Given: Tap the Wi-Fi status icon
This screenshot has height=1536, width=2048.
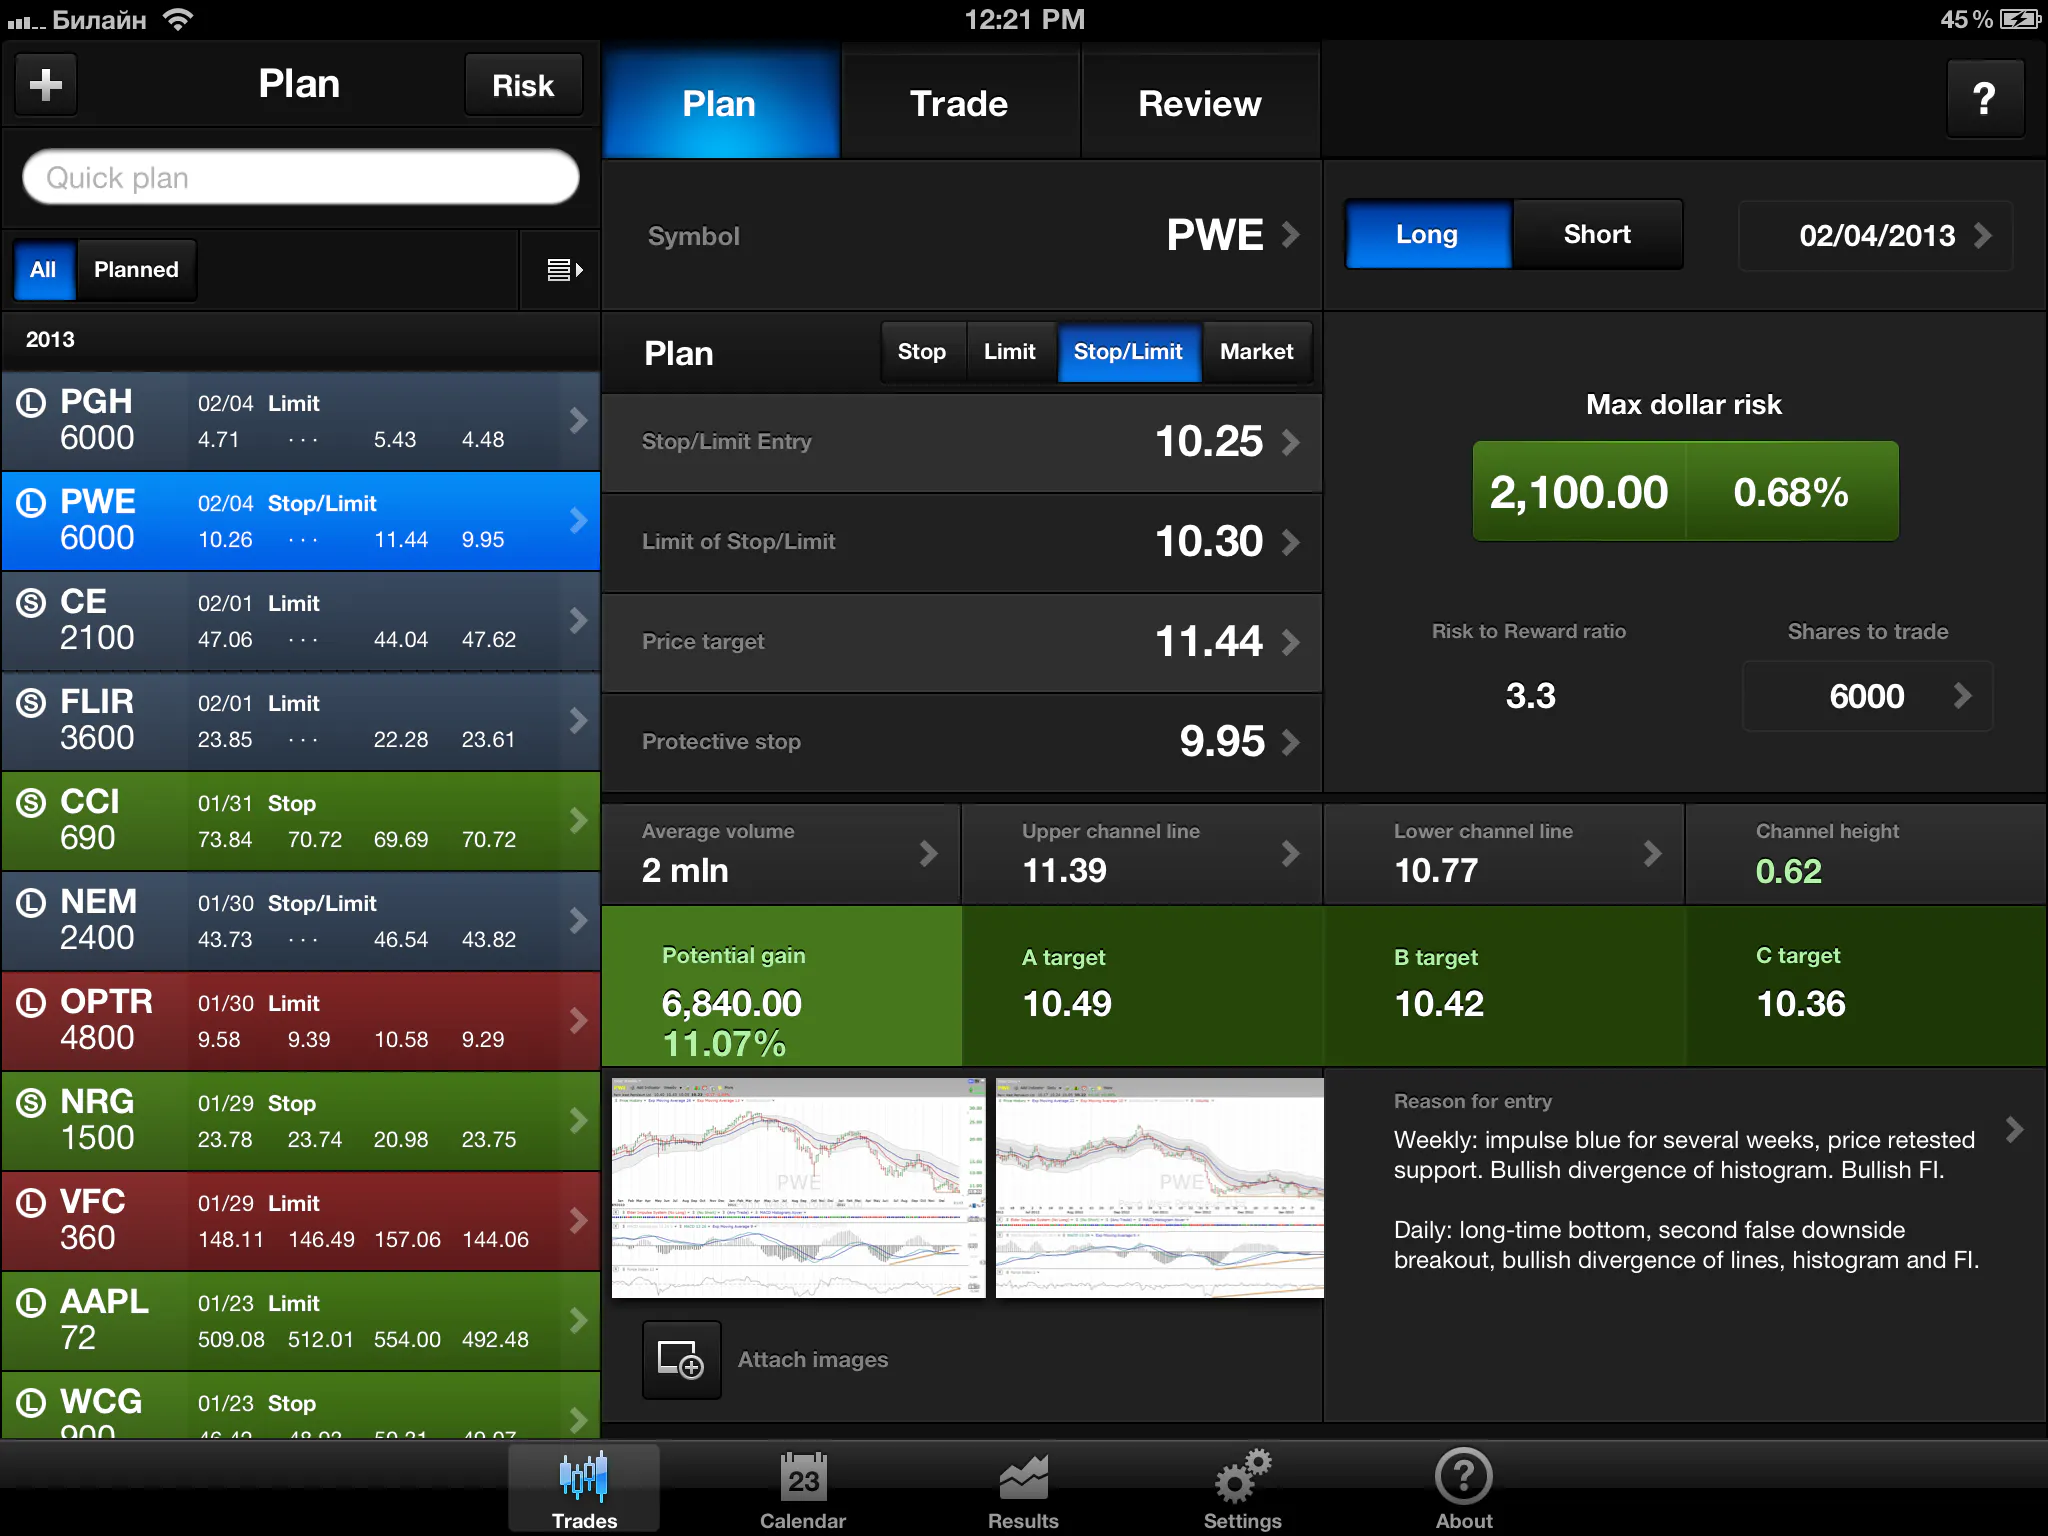Looking at the screenshot, I should pyautogui.click(x=178, y=20).
